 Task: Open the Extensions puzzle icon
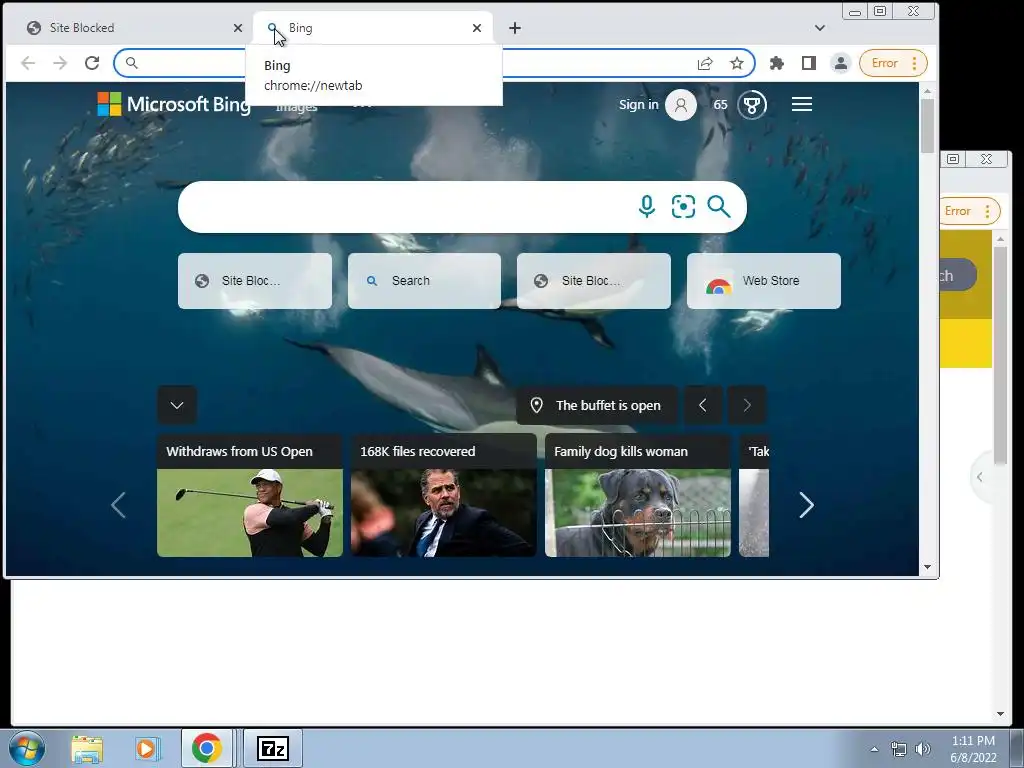click(776, 63)
